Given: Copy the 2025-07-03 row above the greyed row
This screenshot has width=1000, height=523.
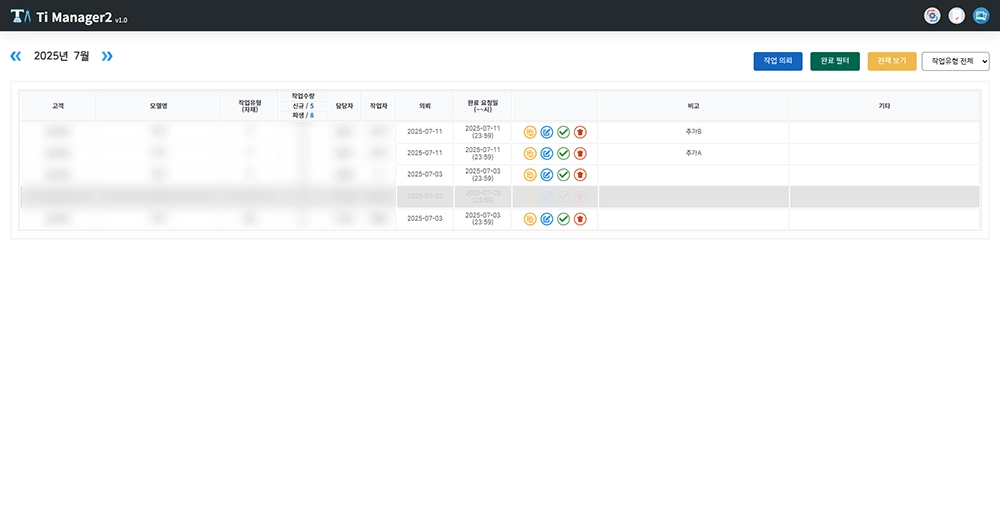Looking at the screenshot, I should pyautogui.click(x=530, y=175).
